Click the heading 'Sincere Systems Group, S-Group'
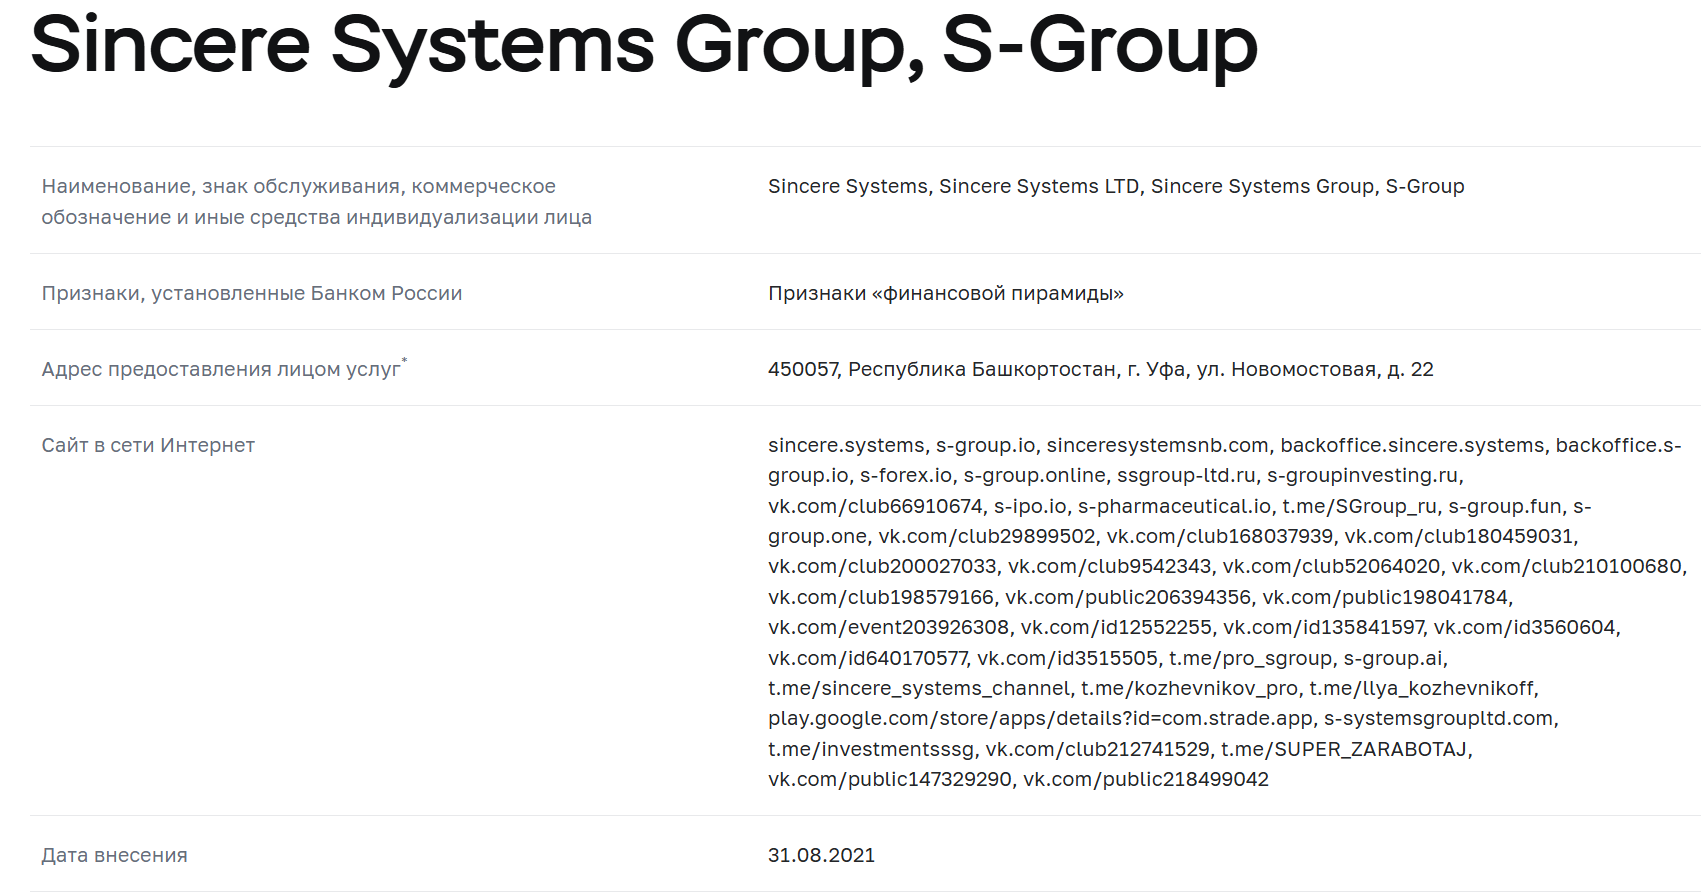 (x=644, y=47)
